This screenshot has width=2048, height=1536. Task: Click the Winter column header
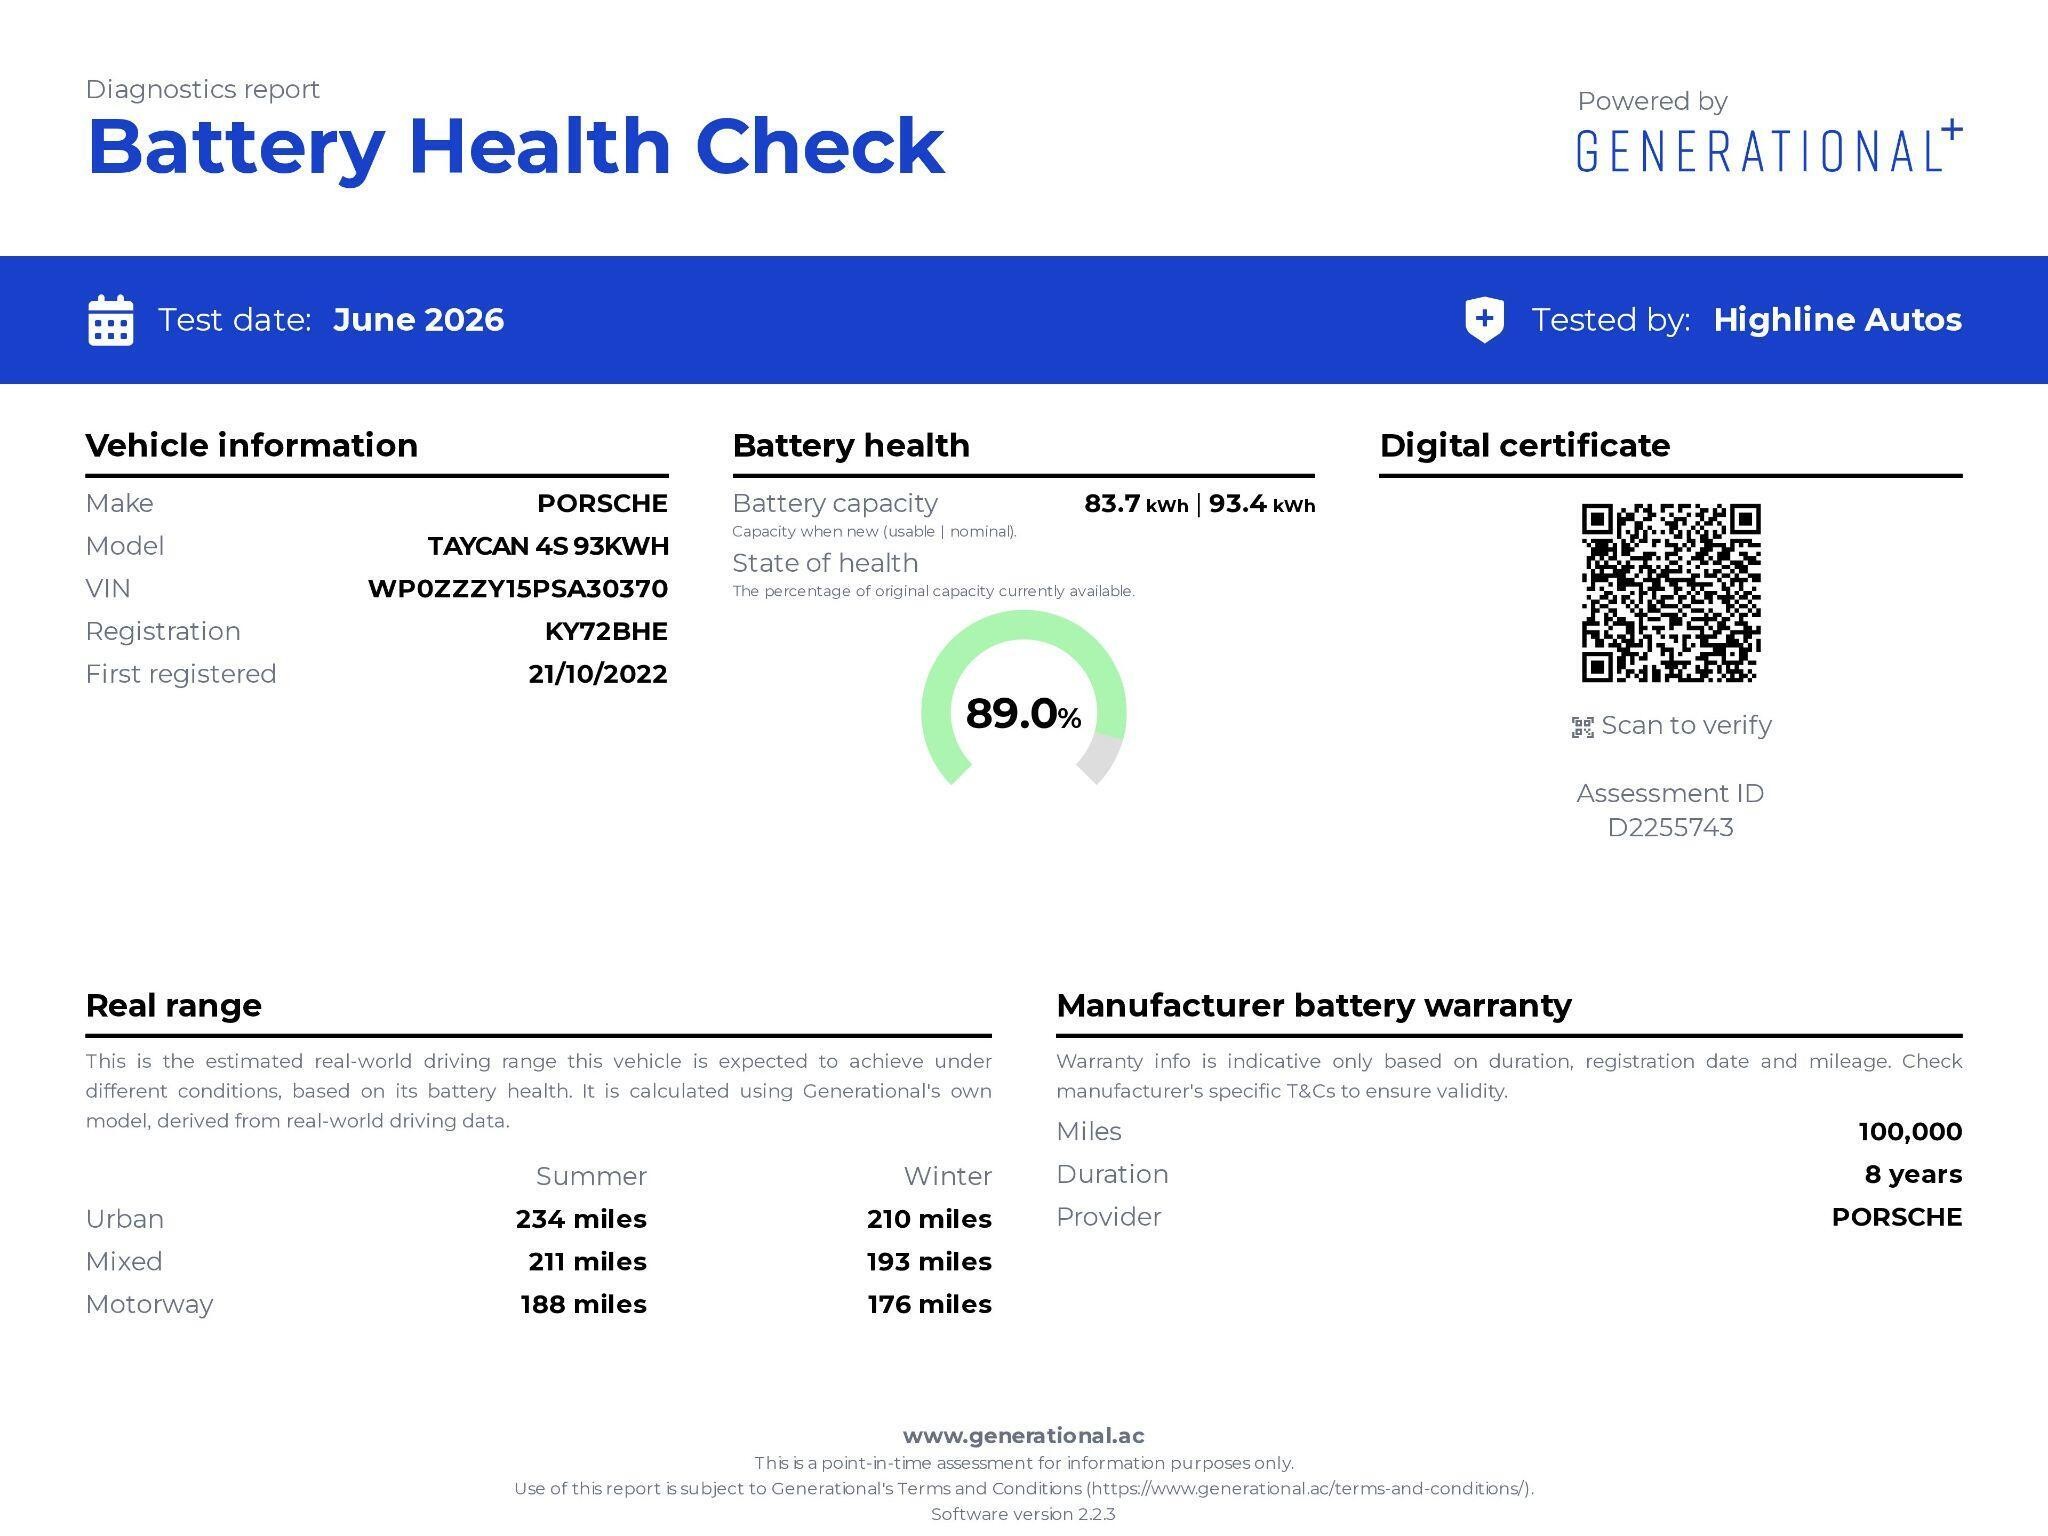[x=947, y=1177]
